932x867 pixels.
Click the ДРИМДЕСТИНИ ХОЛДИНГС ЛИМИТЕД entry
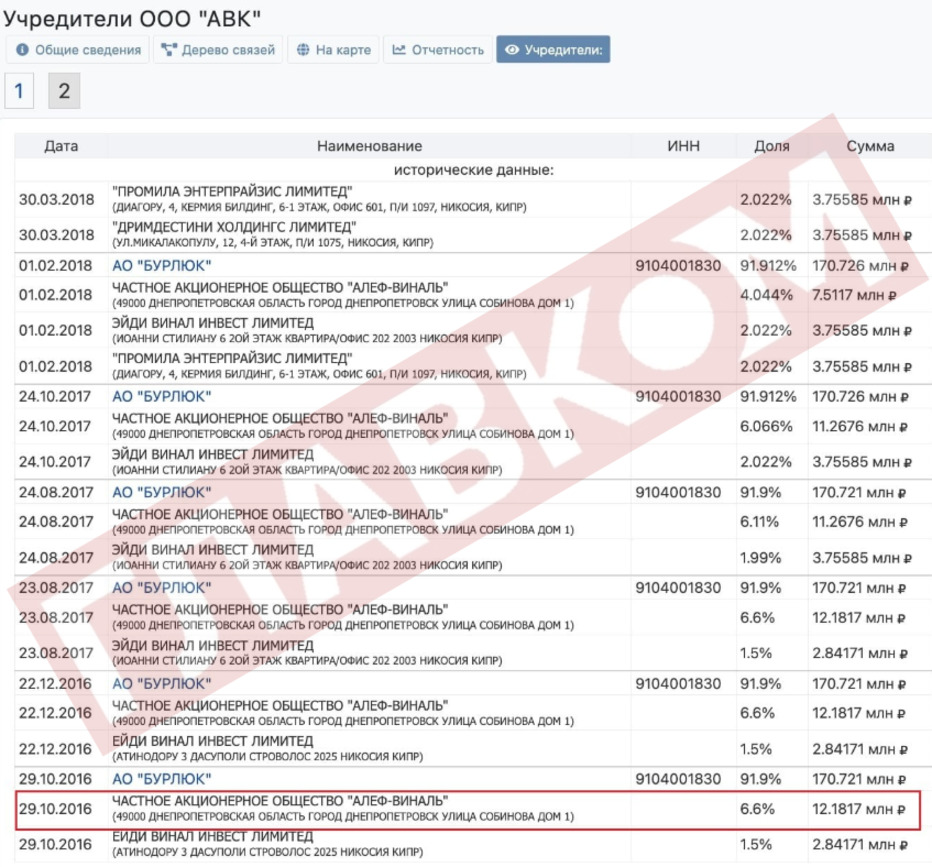tap(234, 227)
